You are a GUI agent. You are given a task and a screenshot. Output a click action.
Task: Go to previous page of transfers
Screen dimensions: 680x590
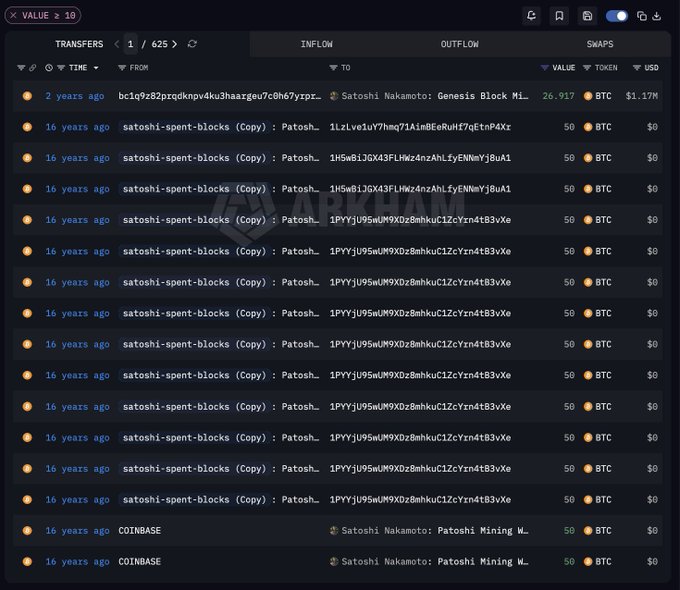pyautogui.click(x=117, y=44)
